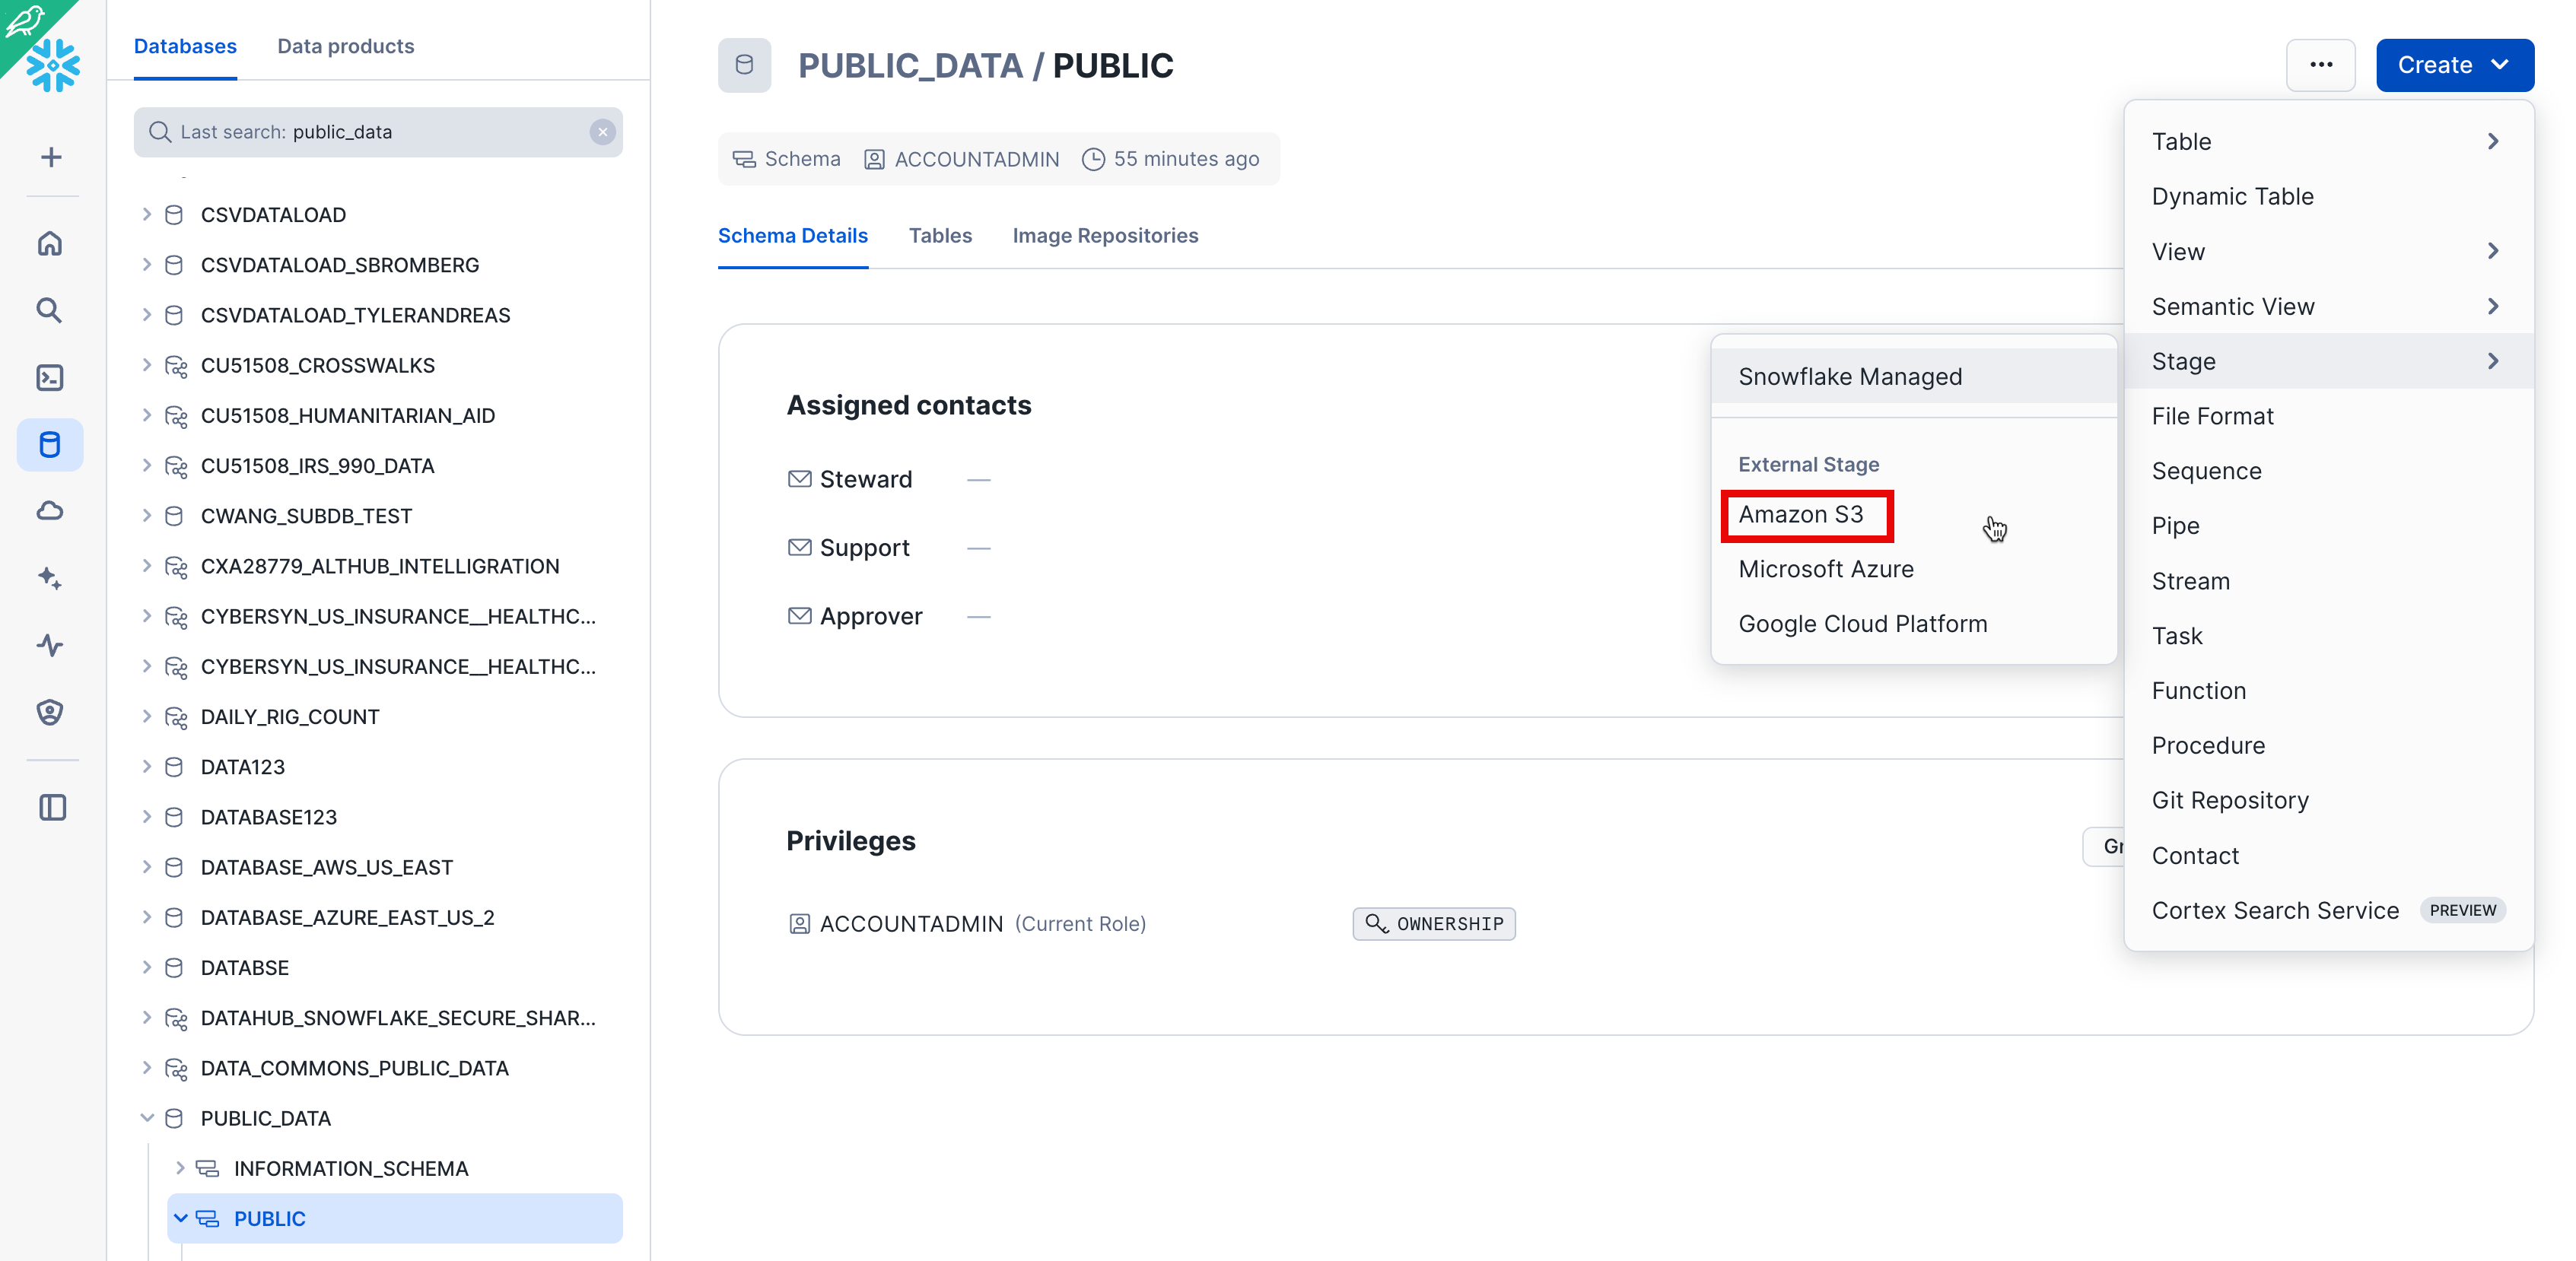
Task: Clear the public_data search field
Action: click(602, 132)
